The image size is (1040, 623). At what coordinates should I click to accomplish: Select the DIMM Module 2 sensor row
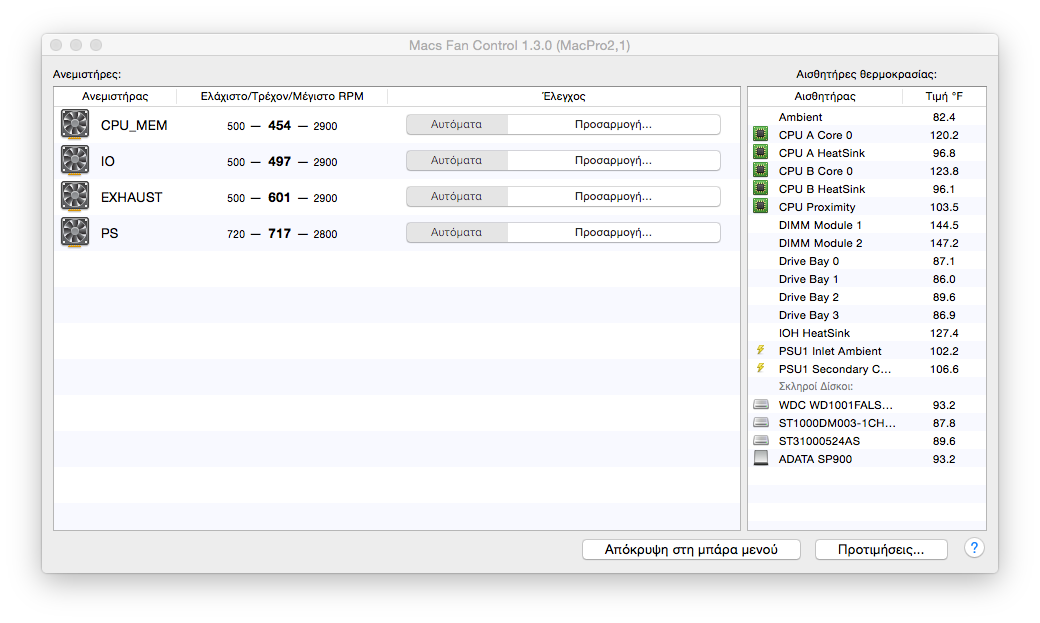tap(867, 243)
